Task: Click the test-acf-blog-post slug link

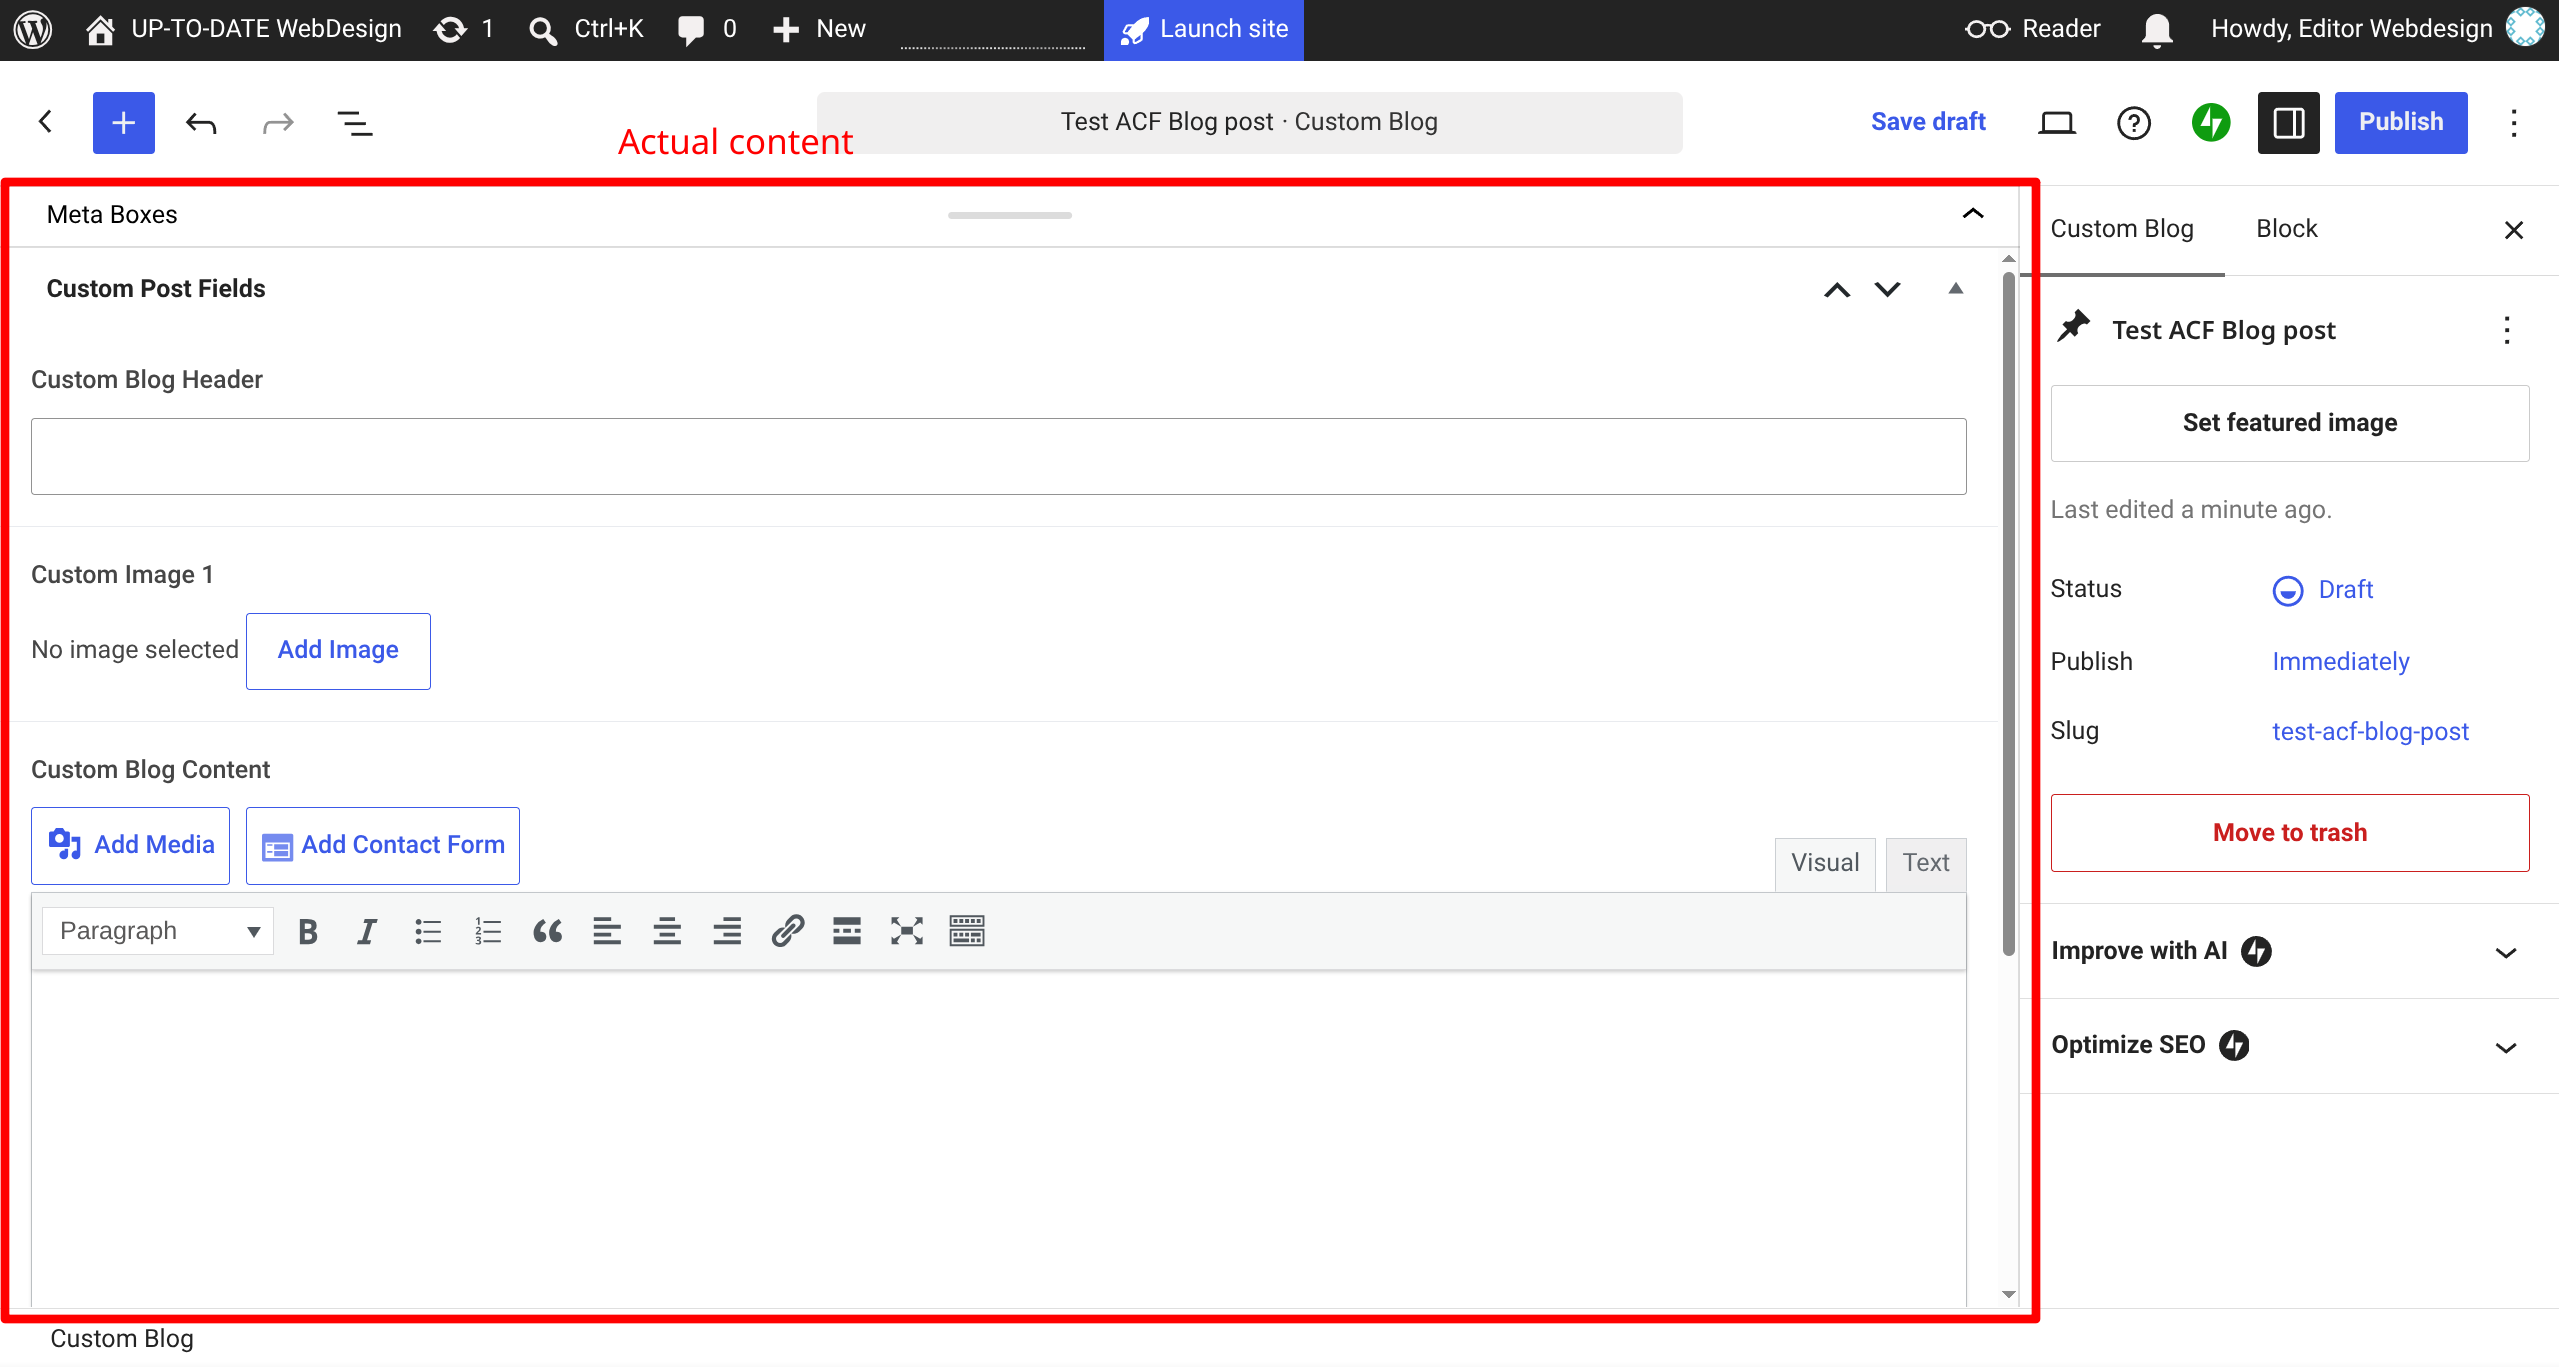Action: (x=2370, y=731)
